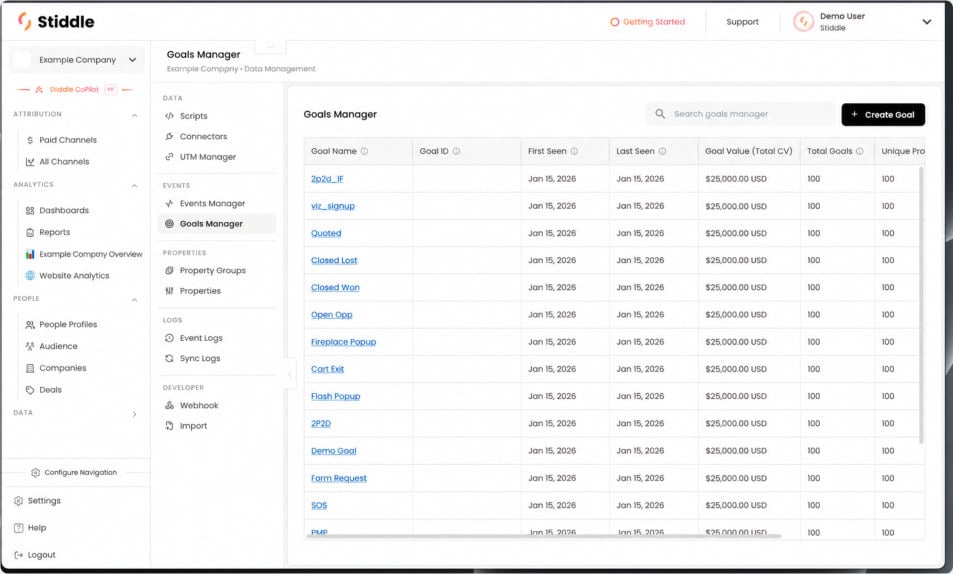Go to Support in top bar
Viewport: 953px width, 574px height.
pos(742,22)
